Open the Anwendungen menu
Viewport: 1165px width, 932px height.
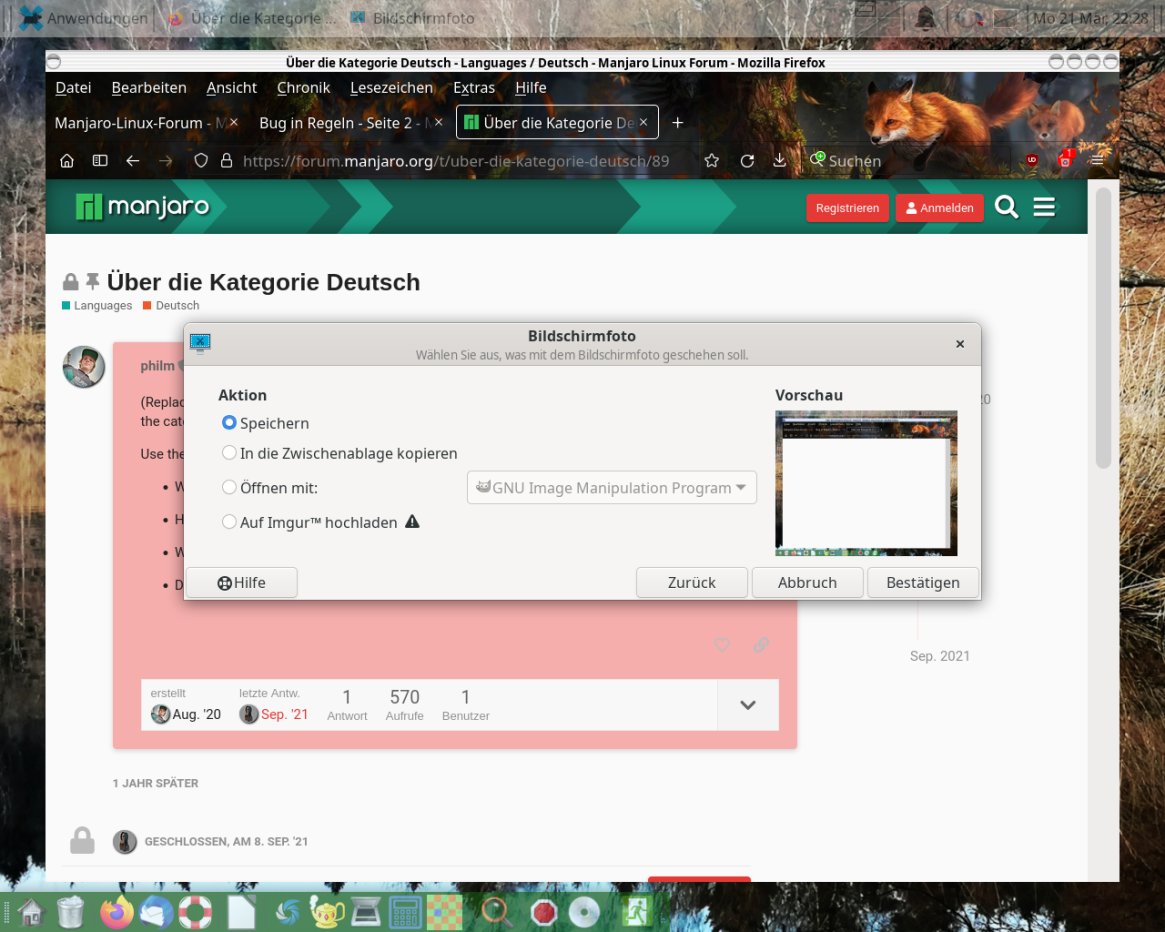(x=84, y=18)
